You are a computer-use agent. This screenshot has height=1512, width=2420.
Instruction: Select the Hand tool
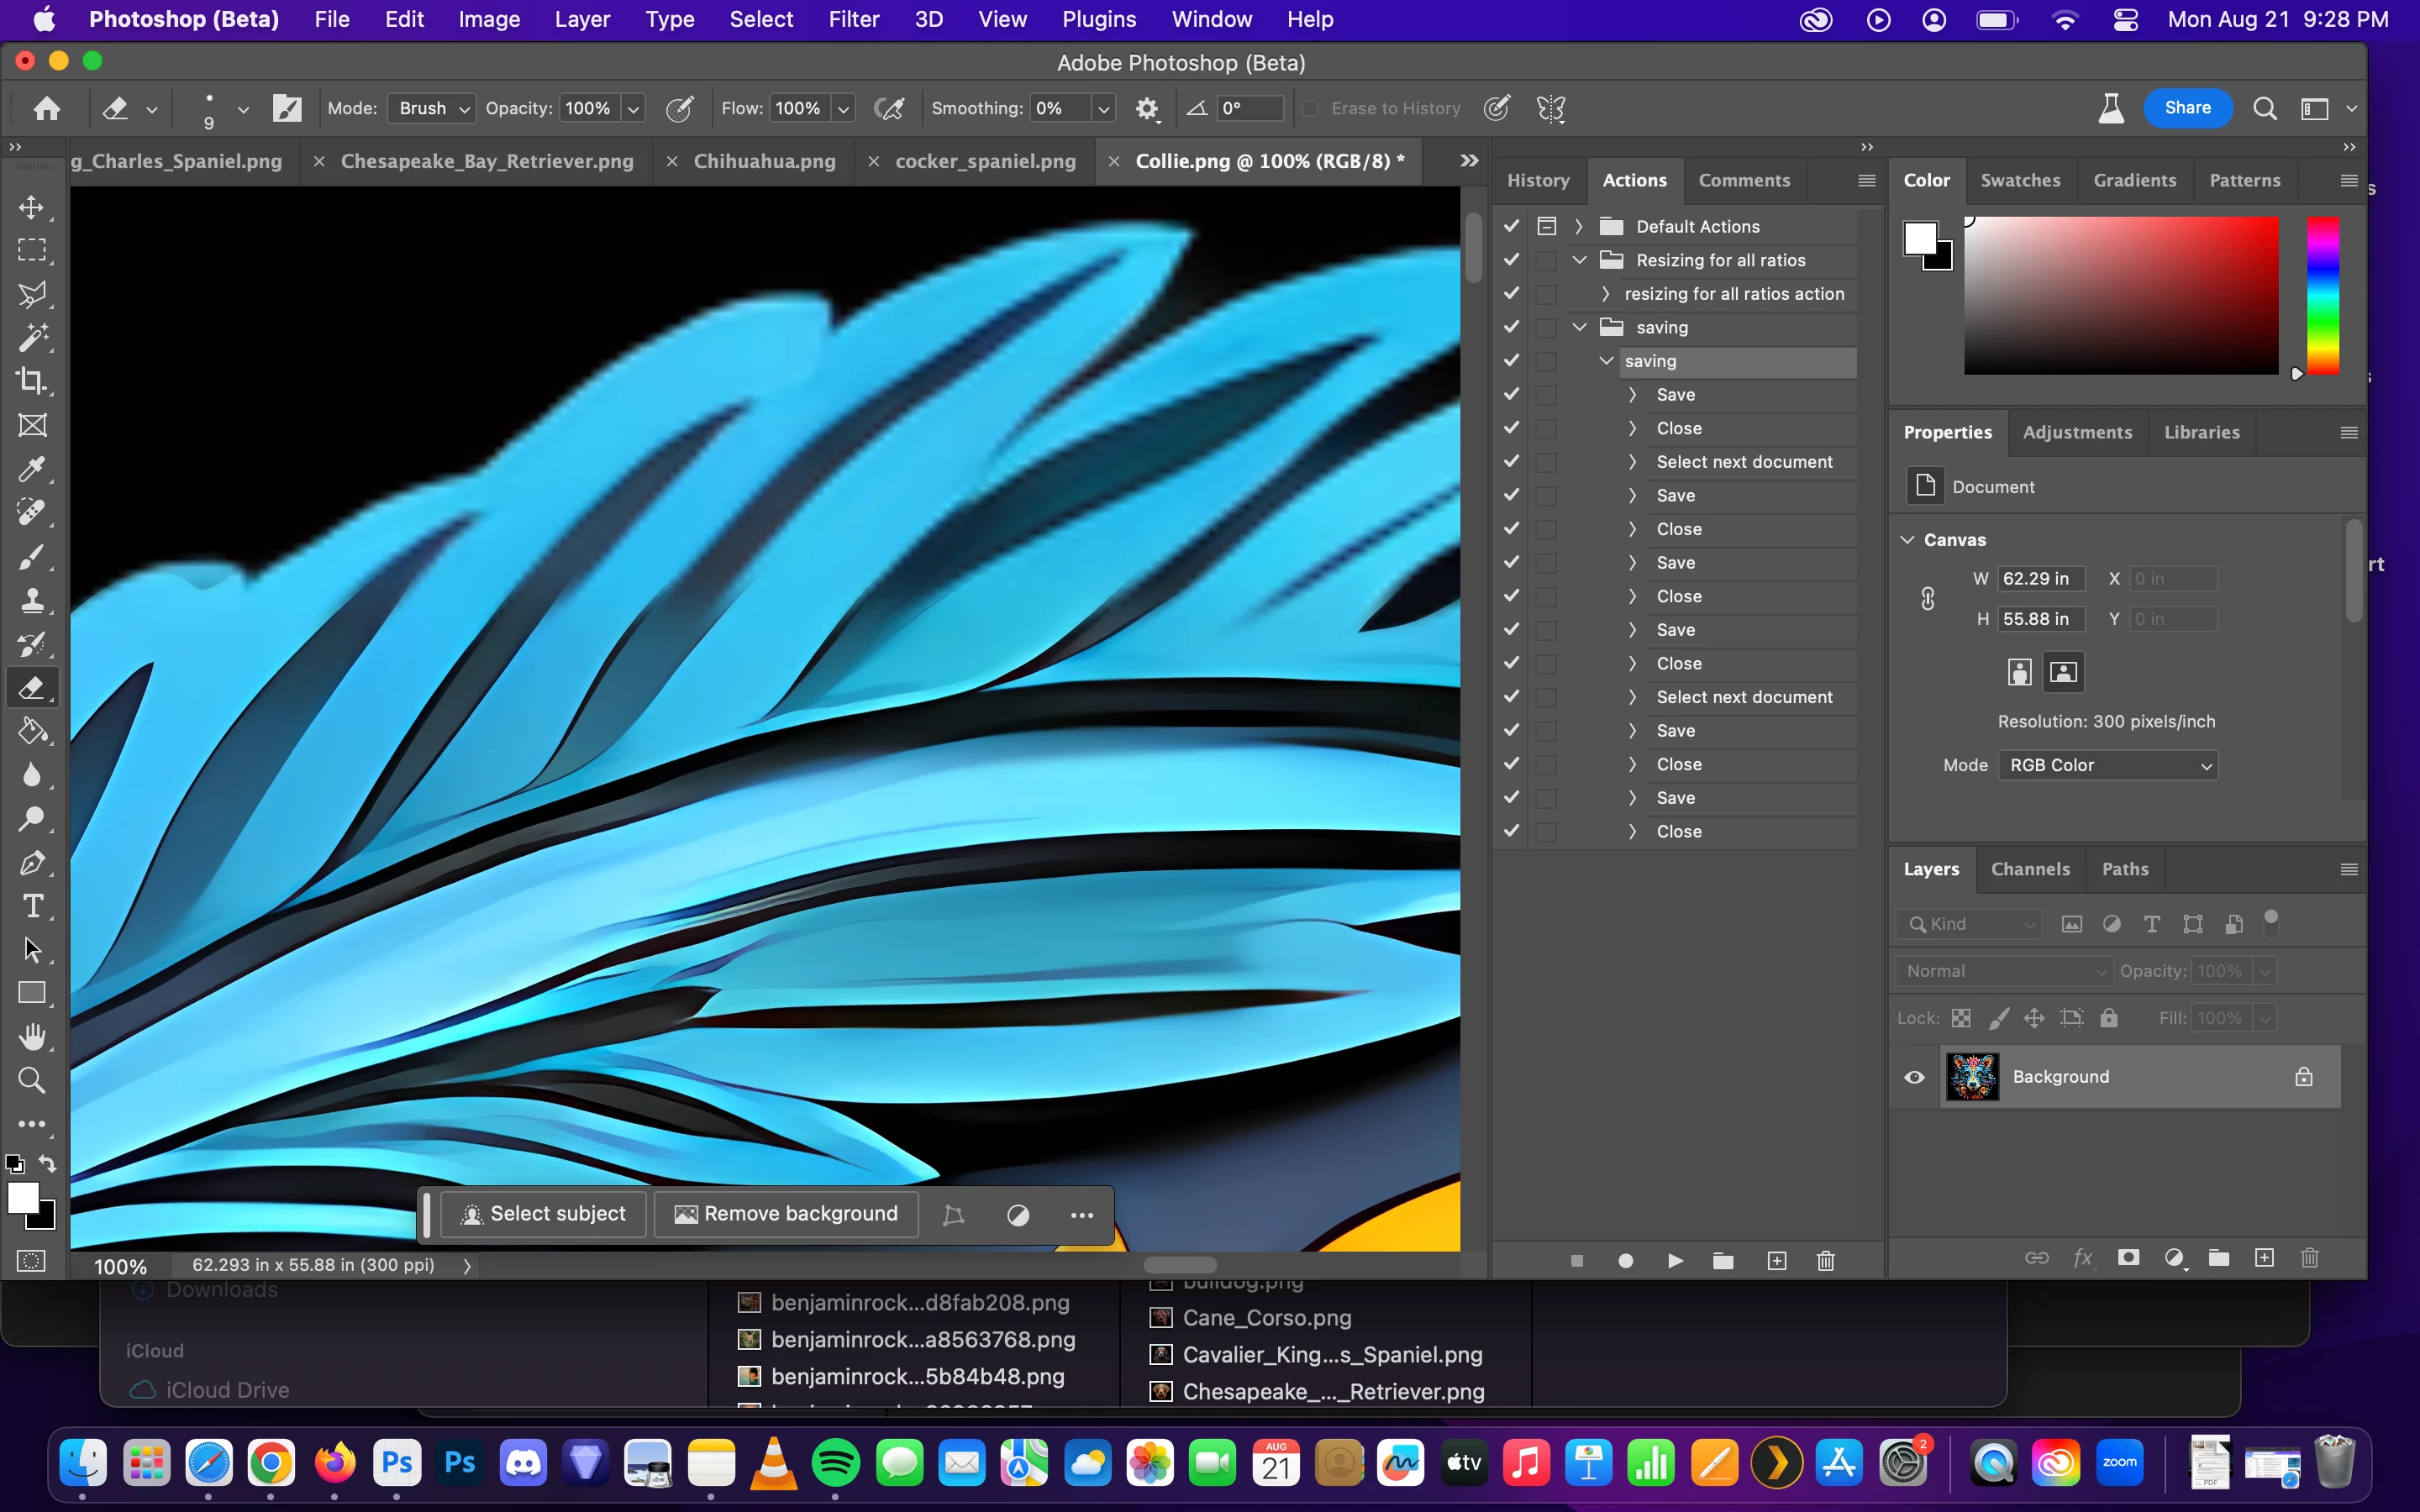[32, 1037]
